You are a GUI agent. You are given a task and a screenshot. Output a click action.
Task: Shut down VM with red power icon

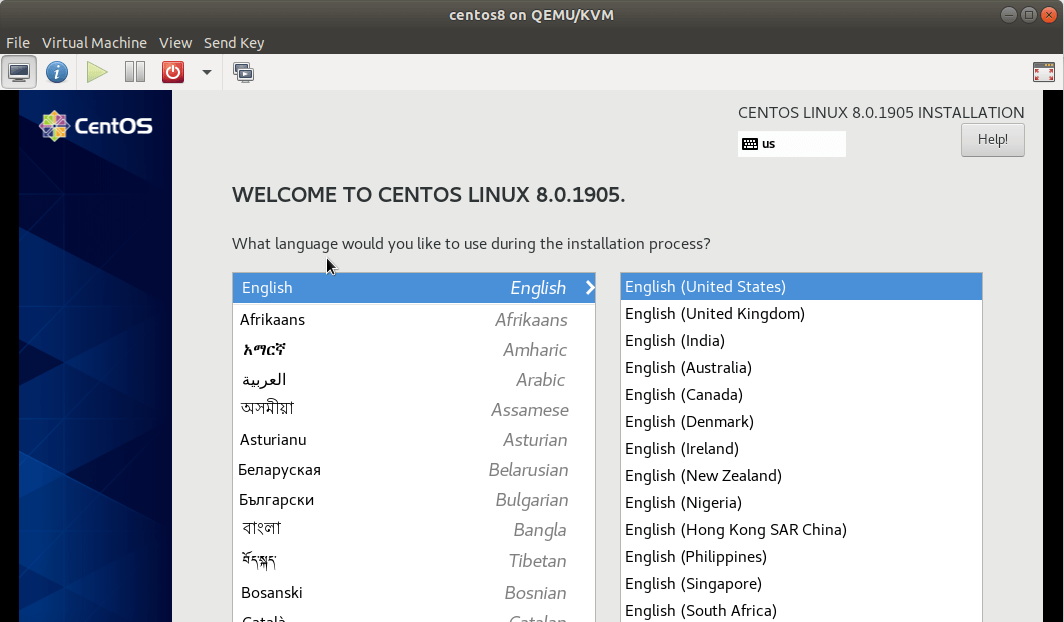pos(173,72)
